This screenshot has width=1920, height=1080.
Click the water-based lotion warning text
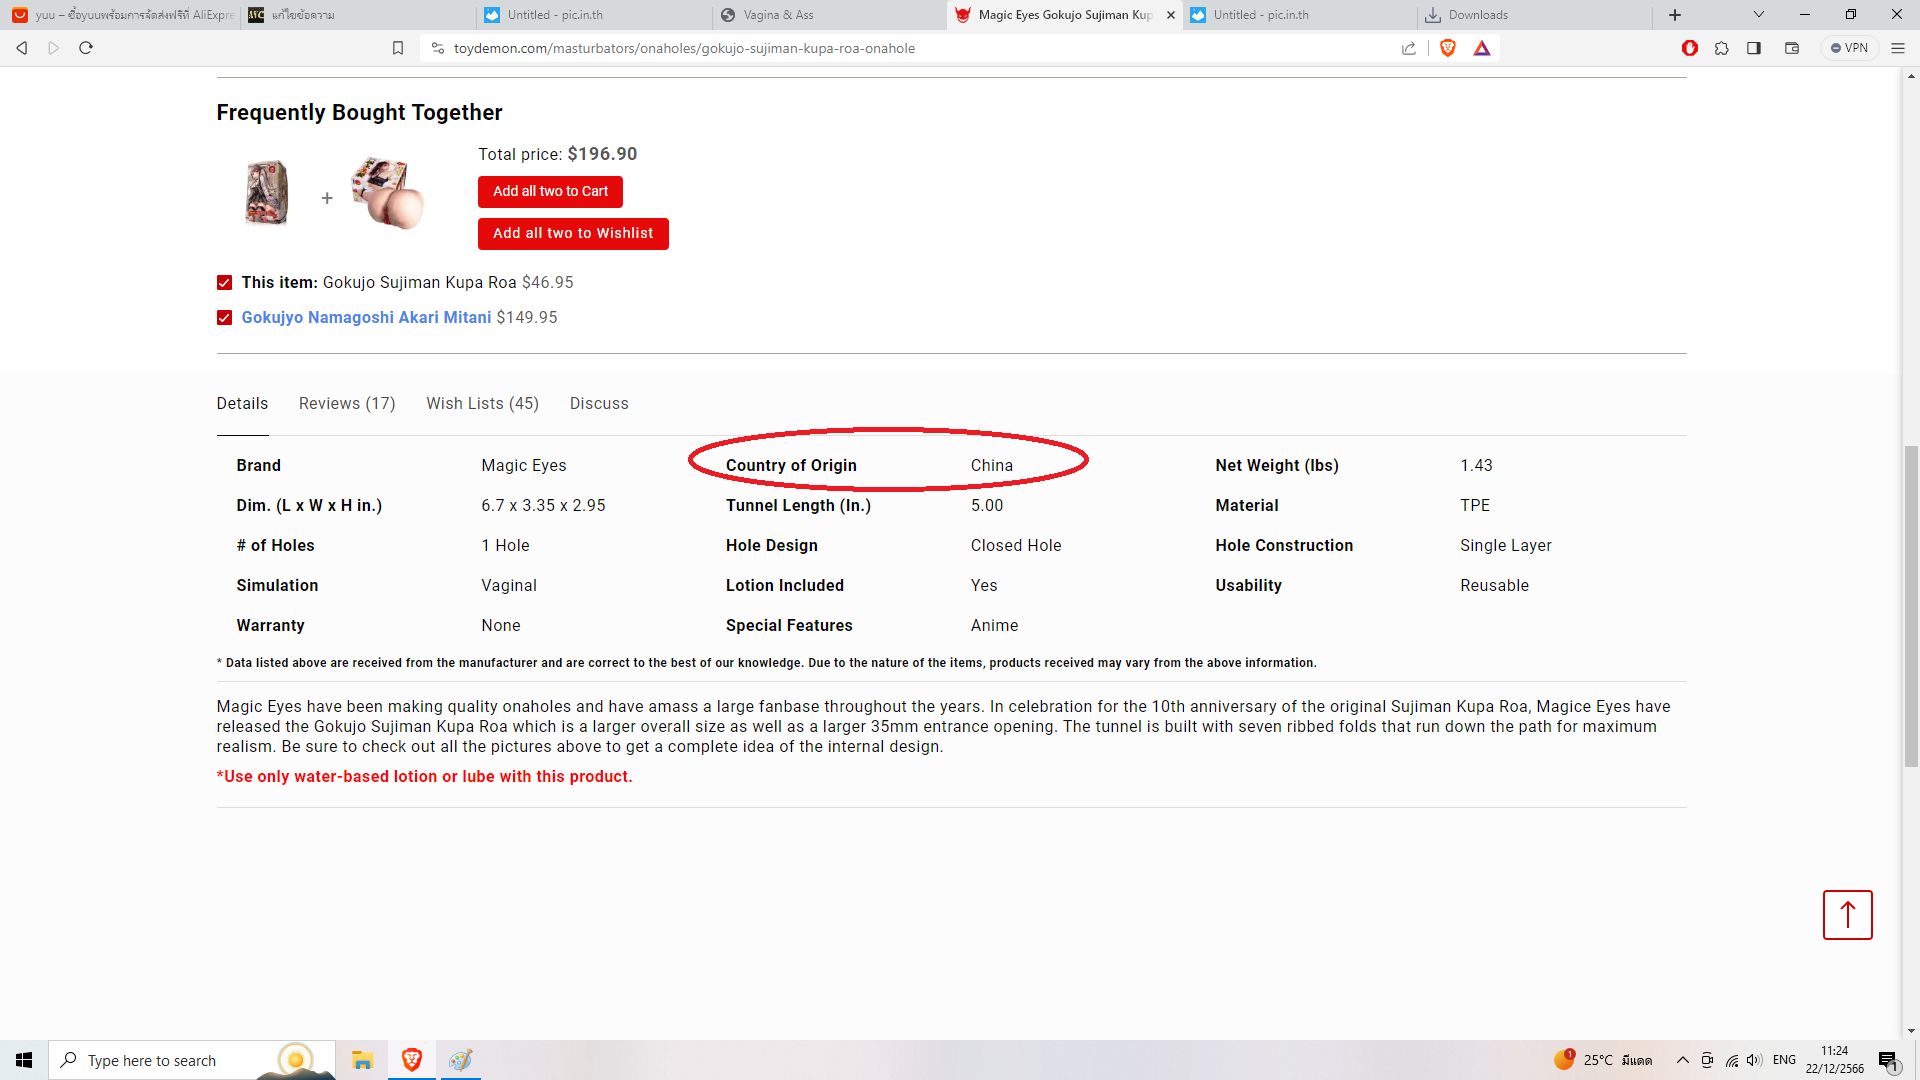click(x=424, y=776)
